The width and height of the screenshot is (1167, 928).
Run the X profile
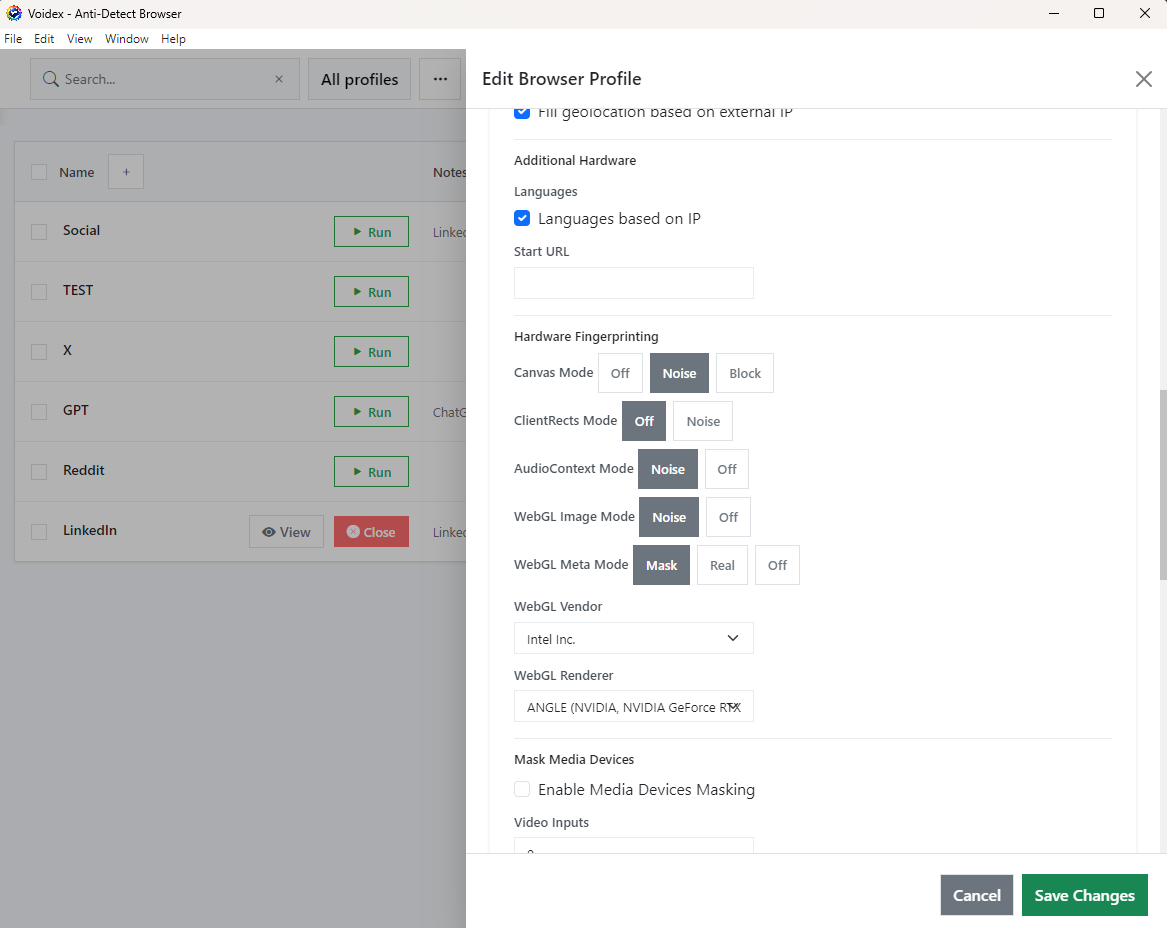point(371,352)
